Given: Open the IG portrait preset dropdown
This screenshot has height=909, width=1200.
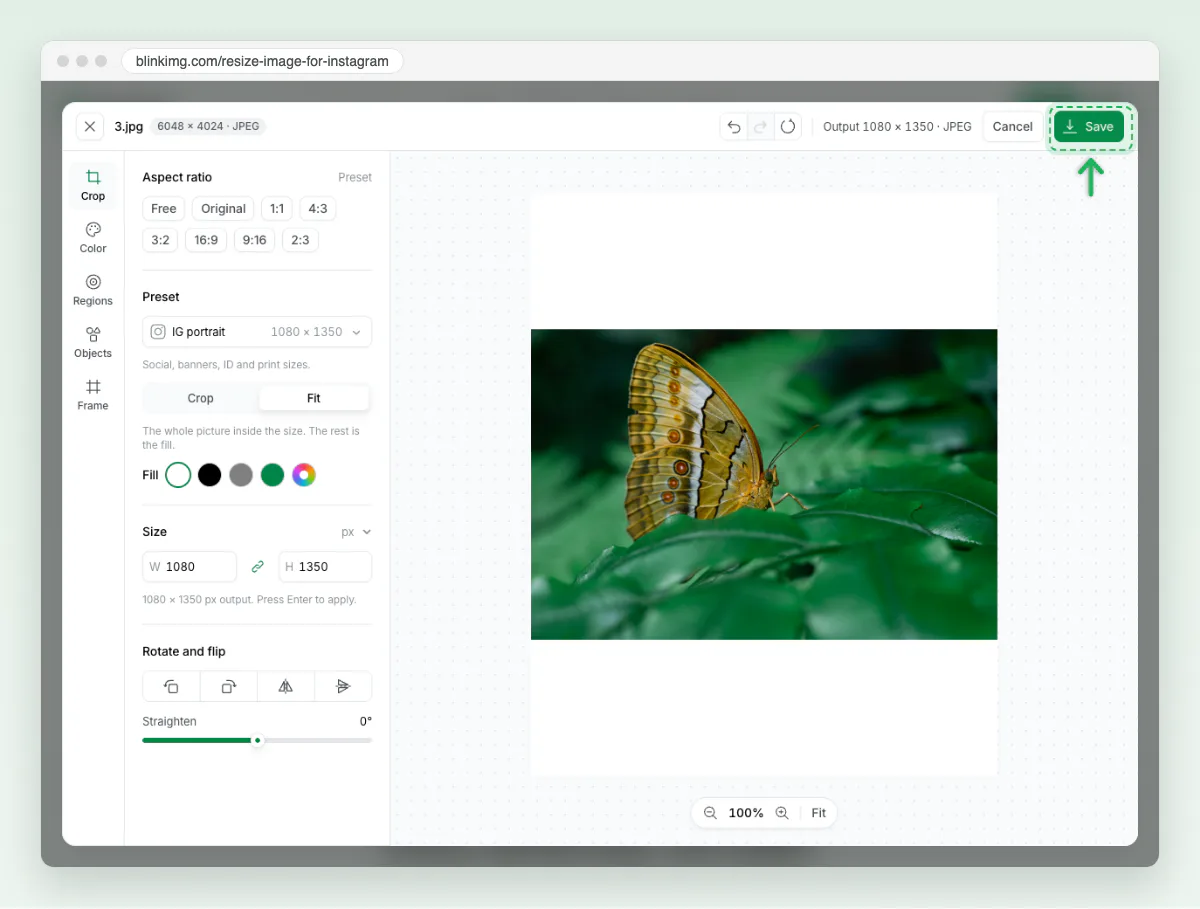Looking at the screenshot, I should [257, 332].
